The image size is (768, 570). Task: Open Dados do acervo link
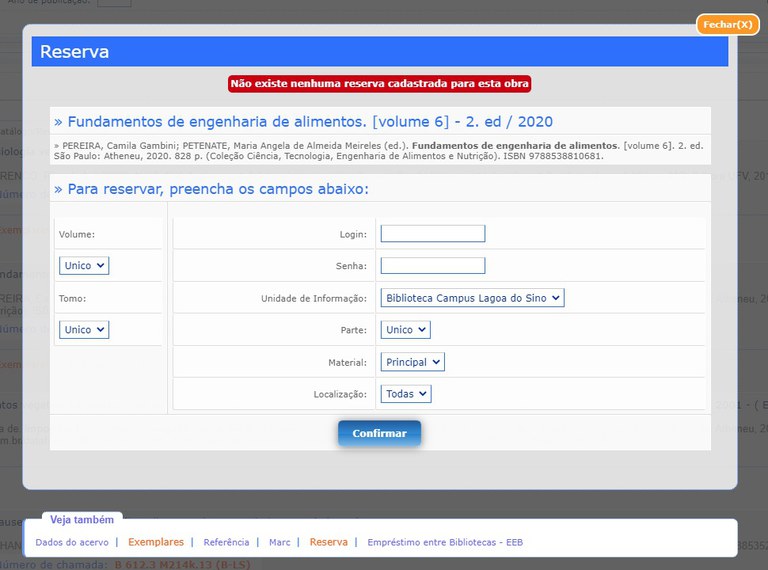click(x=72, y=542)
